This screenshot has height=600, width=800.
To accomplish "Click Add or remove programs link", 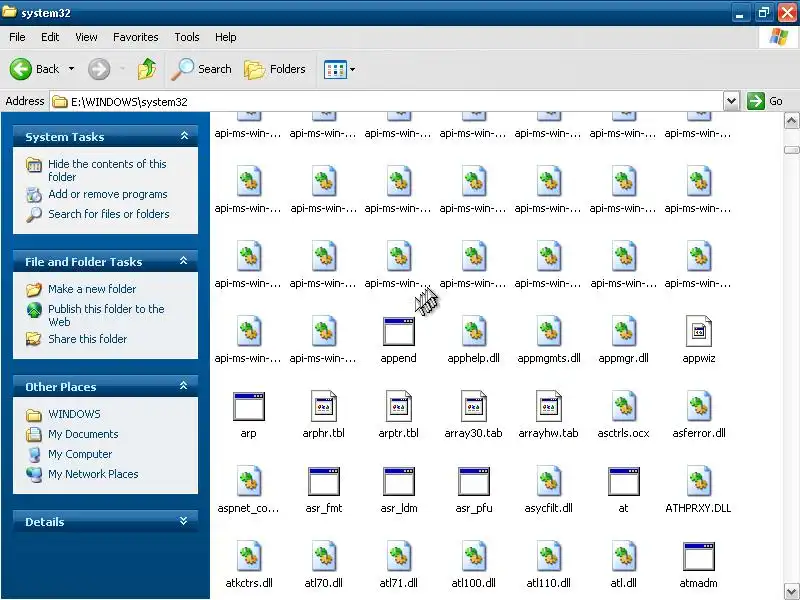I will [x=108, y=194].
